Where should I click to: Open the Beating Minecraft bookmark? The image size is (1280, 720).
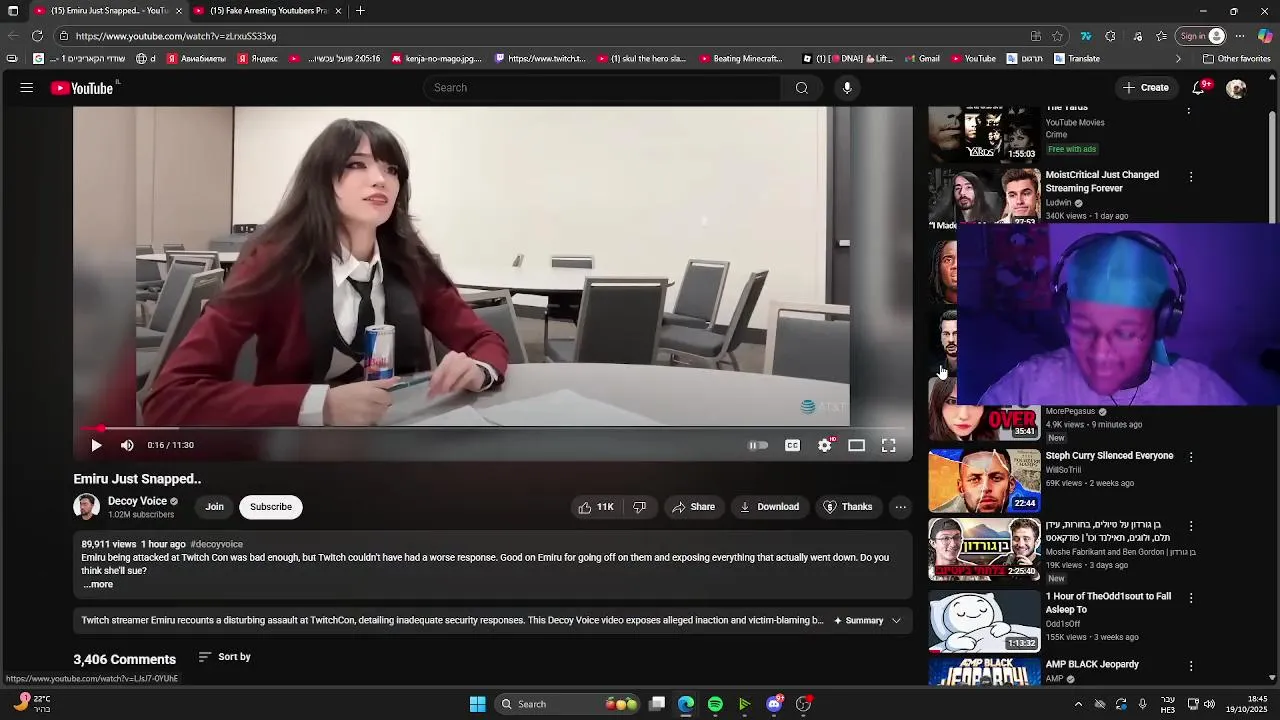pyautogui.click(x=741, y=59)
